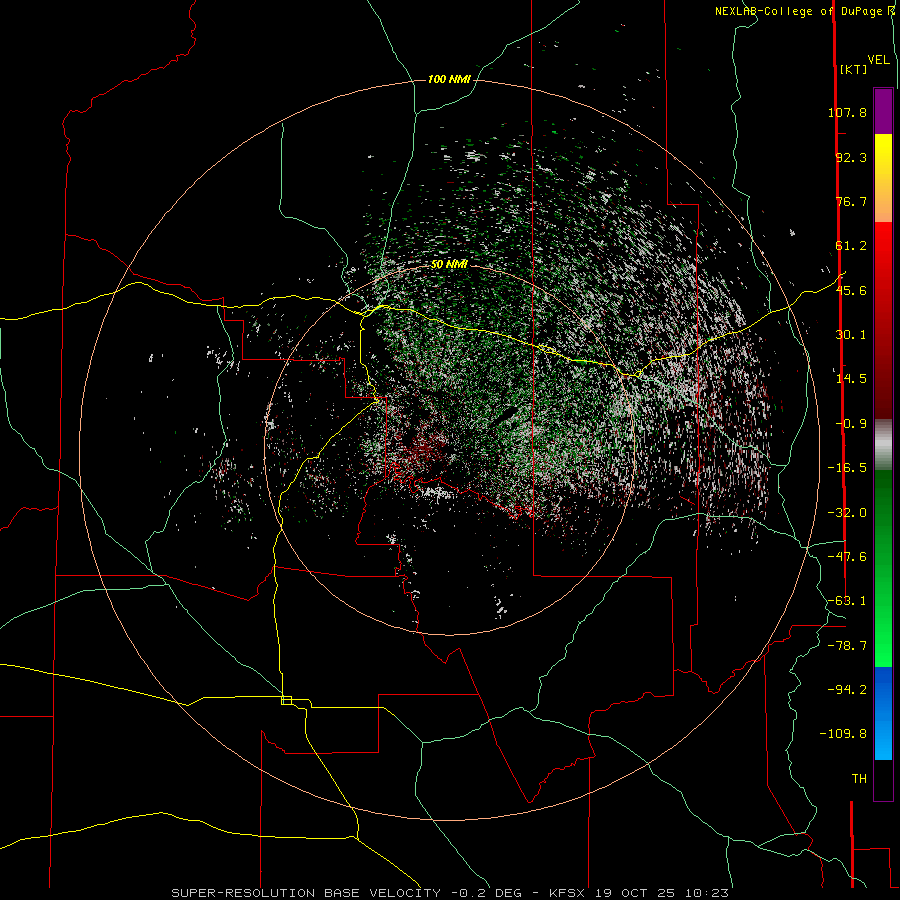Select the 45.6 scale value
Viewport: 900px width, 900px height.
[851, 290]
